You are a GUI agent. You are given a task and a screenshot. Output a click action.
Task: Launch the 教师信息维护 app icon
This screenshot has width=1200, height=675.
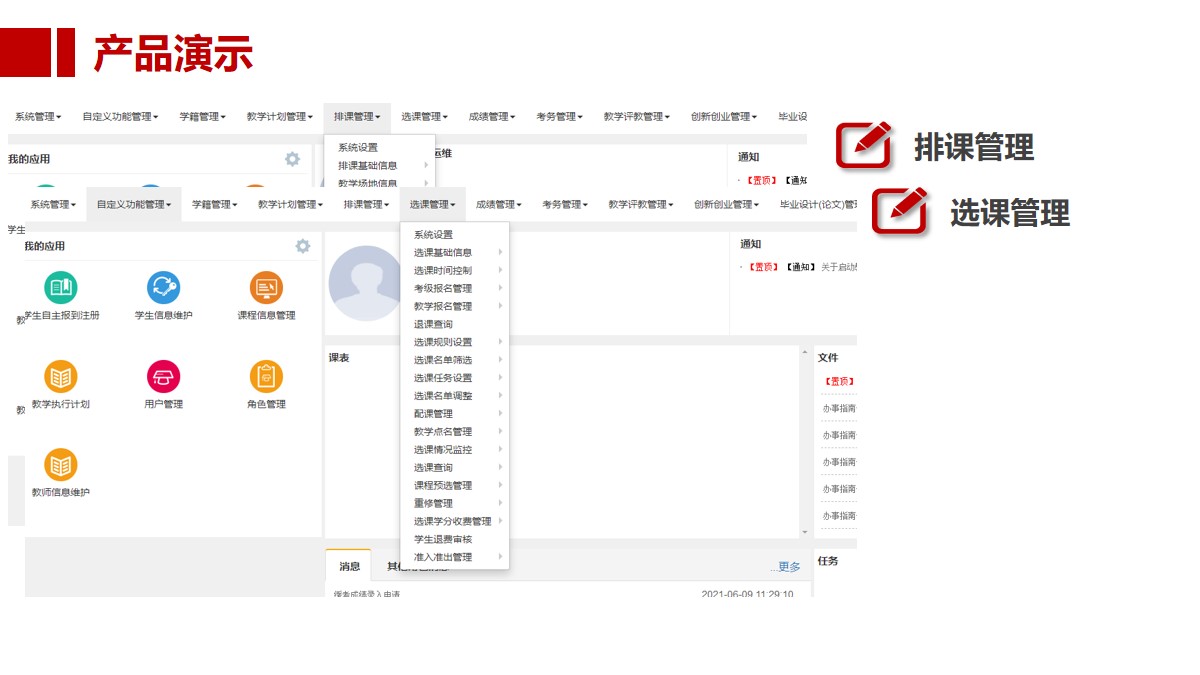click(x=60, y=465)
